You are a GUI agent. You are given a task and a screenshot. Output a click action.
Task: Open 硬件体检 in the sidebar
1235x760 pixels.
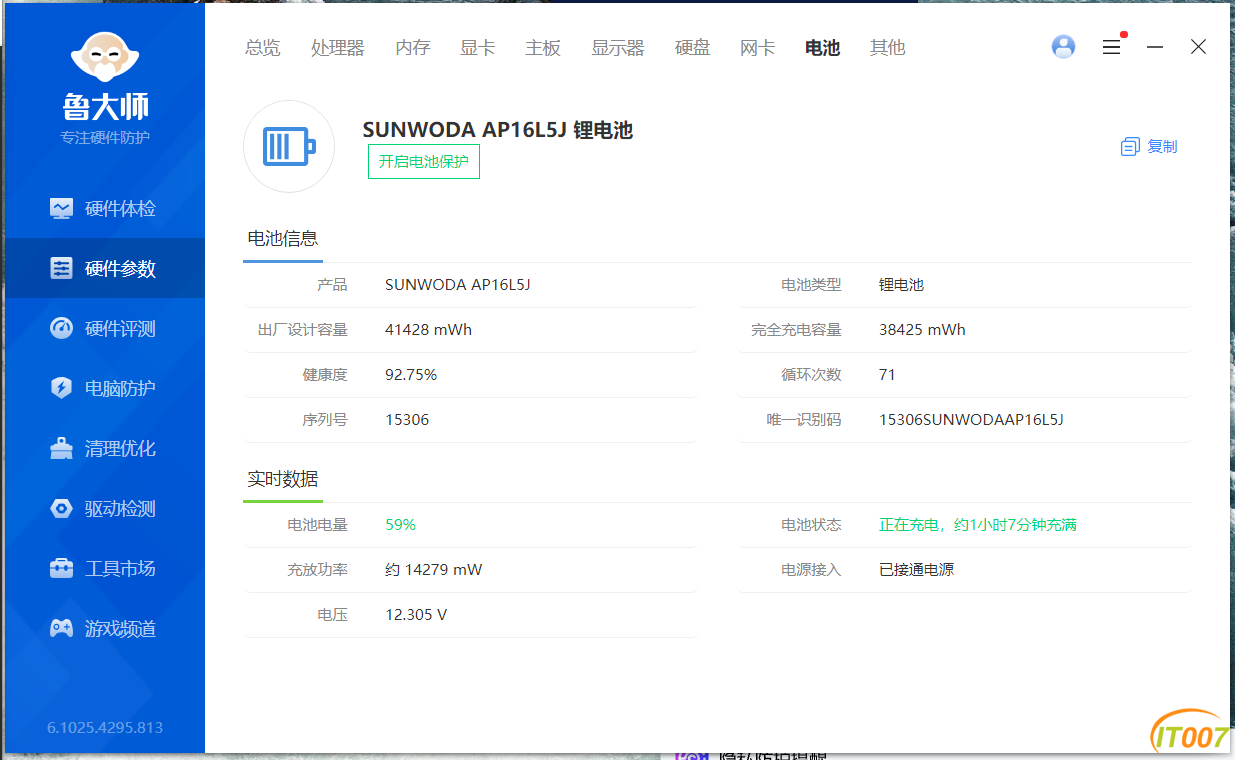click(104, 209)
